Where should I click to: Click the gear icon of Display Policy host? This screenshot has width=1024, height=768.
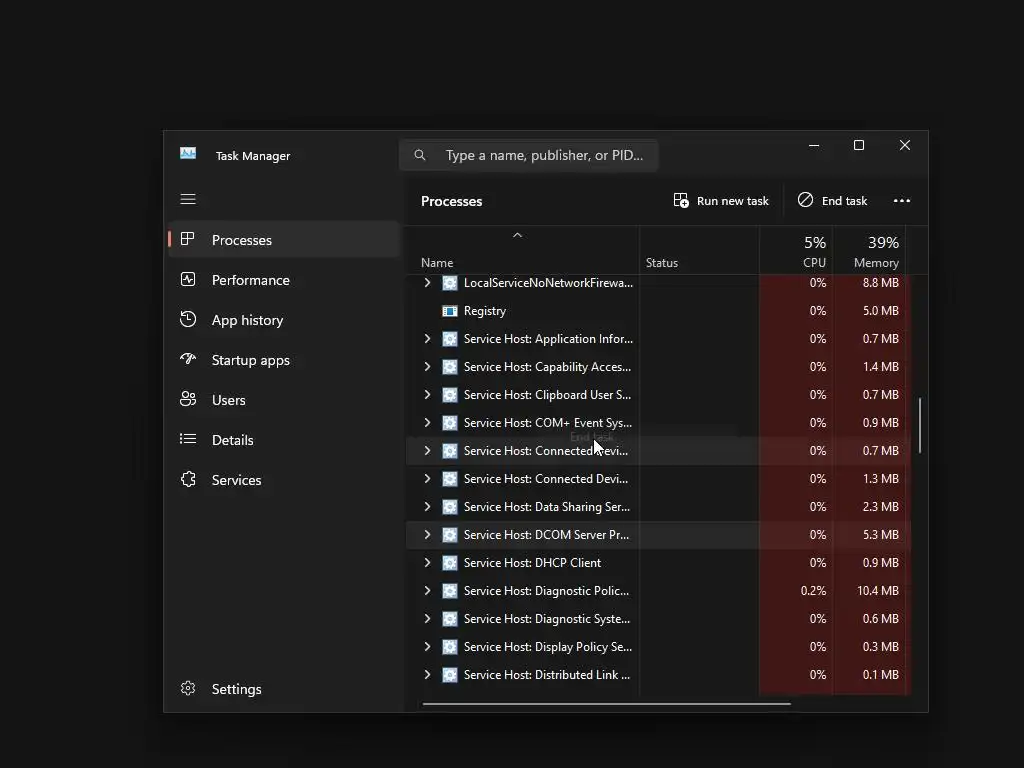tap(450, 647)
